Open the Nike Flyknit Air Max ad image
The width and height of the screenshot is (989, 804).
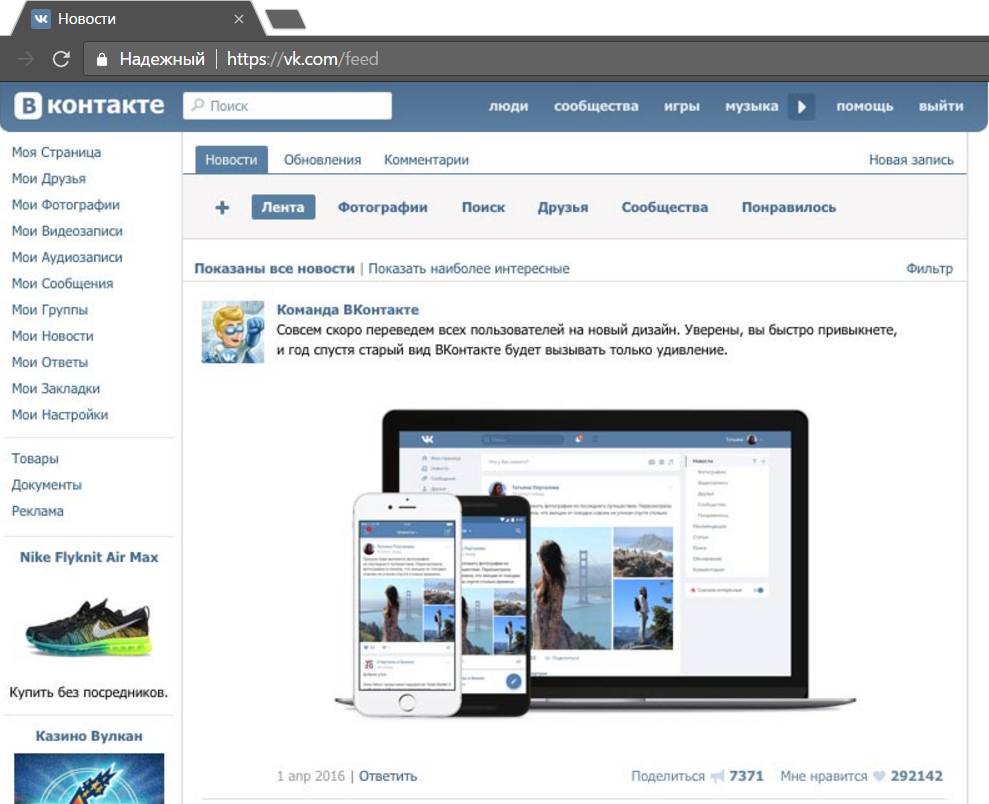coord(89,624)
